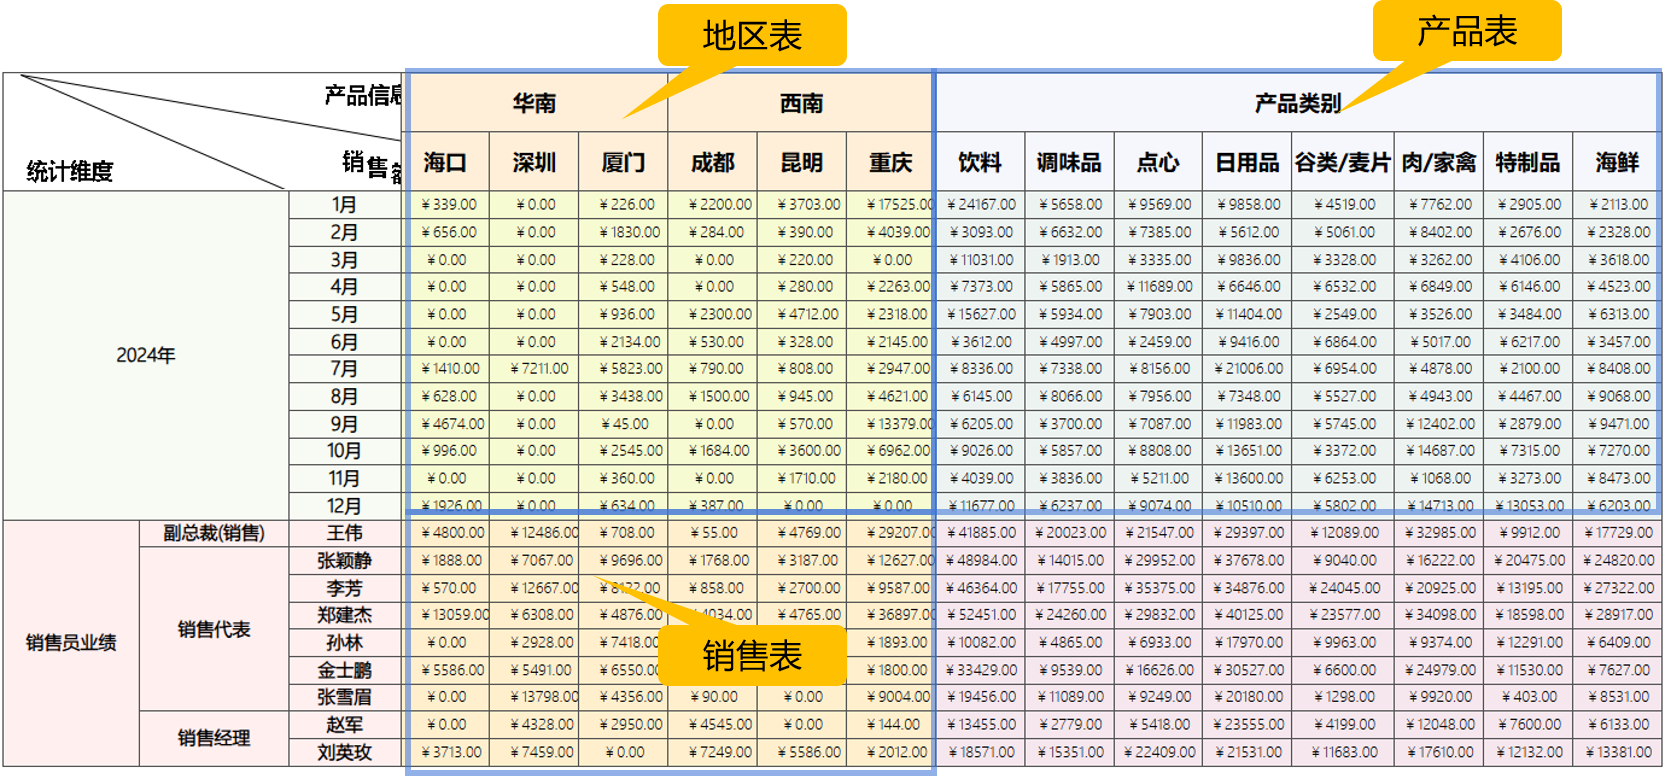Viewport: 1665px width, 776px height.
Task: Select salesperson 郑建杰 name cell
Action: click(344, 615)
